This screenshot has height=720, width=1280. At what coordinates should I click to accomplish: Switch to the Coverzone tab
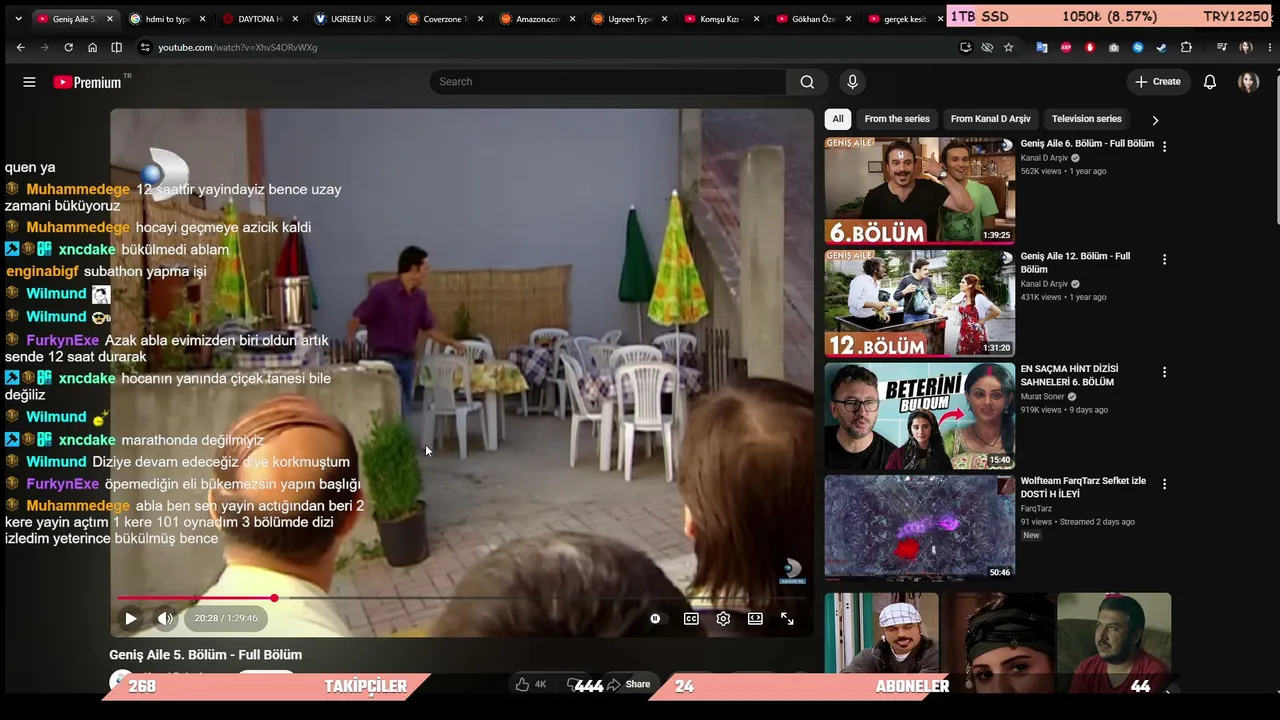tap(445, 19)
